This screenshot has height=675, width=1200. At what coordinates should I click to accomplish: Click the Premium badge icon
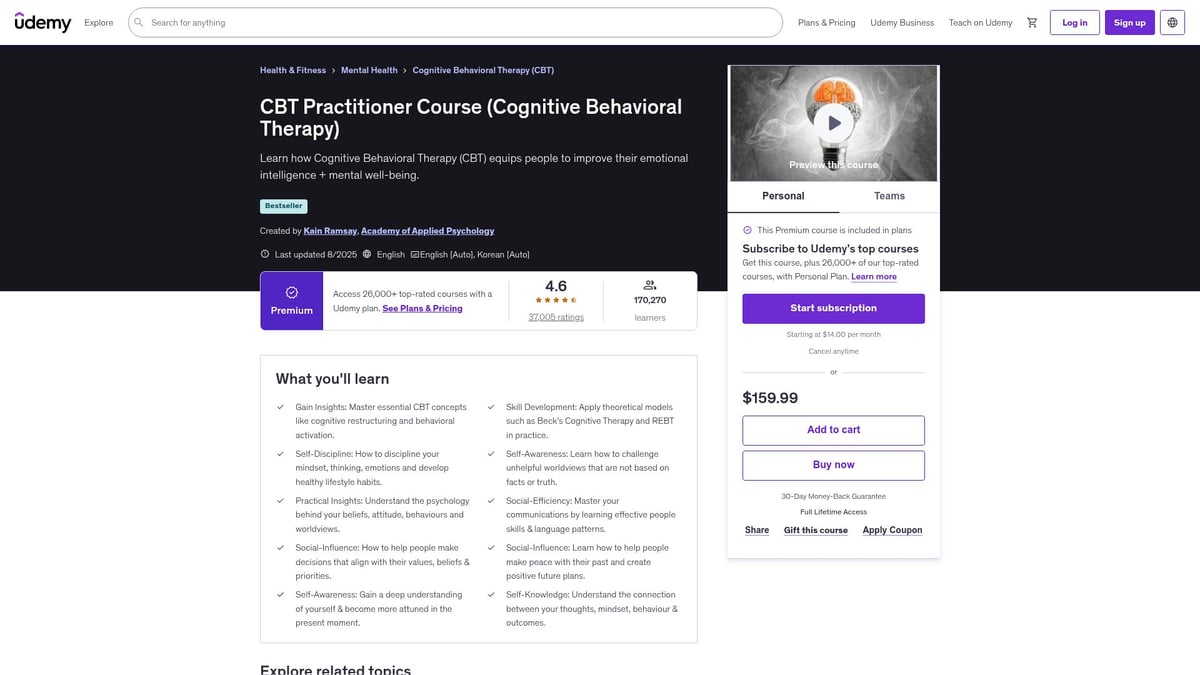point(292,290)
